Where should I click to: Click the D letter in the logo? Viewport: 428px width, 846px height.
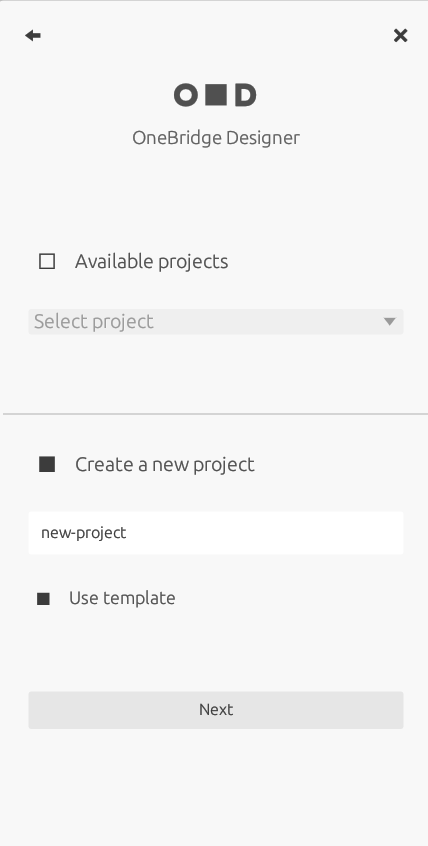tap(246, 95)
